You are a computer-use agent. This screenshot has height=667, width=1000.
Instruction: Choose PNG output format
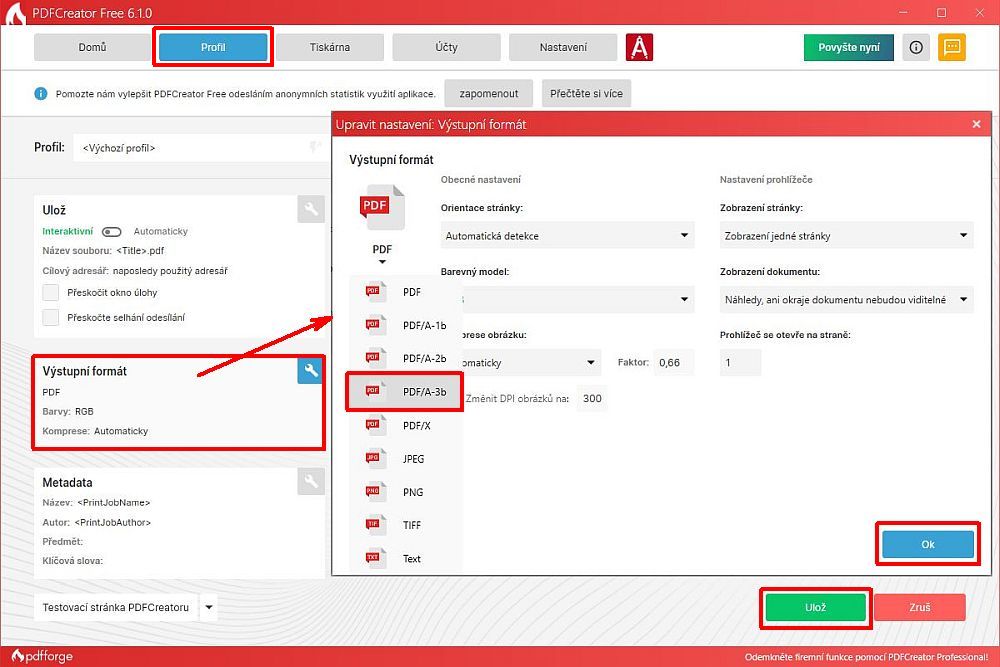(404, 492)
